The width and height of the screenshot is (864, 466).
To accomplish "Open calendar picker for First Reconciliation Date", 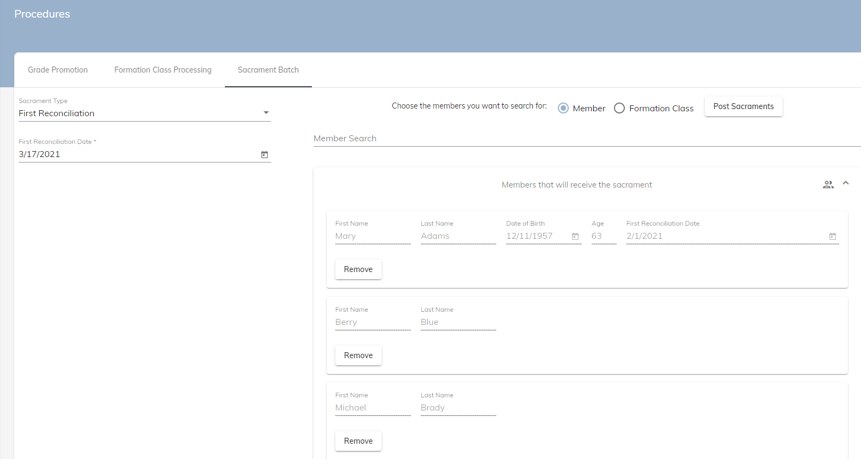I will (x=264, y=155).
